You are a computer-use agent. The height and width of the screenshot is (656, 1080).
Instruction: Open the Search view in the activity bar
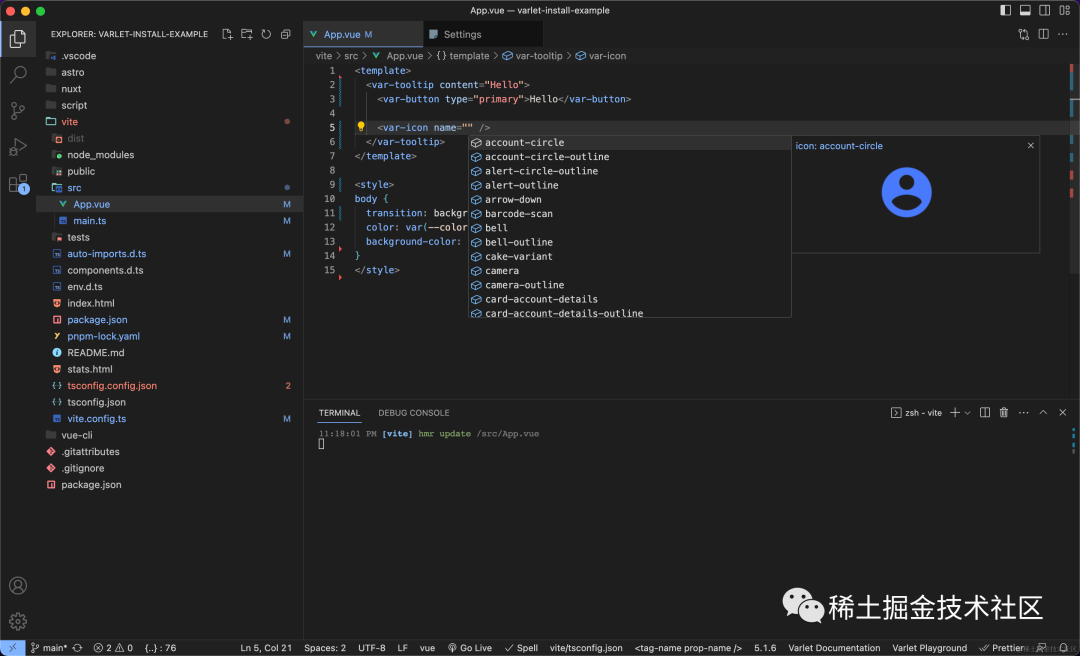(18, 74)
